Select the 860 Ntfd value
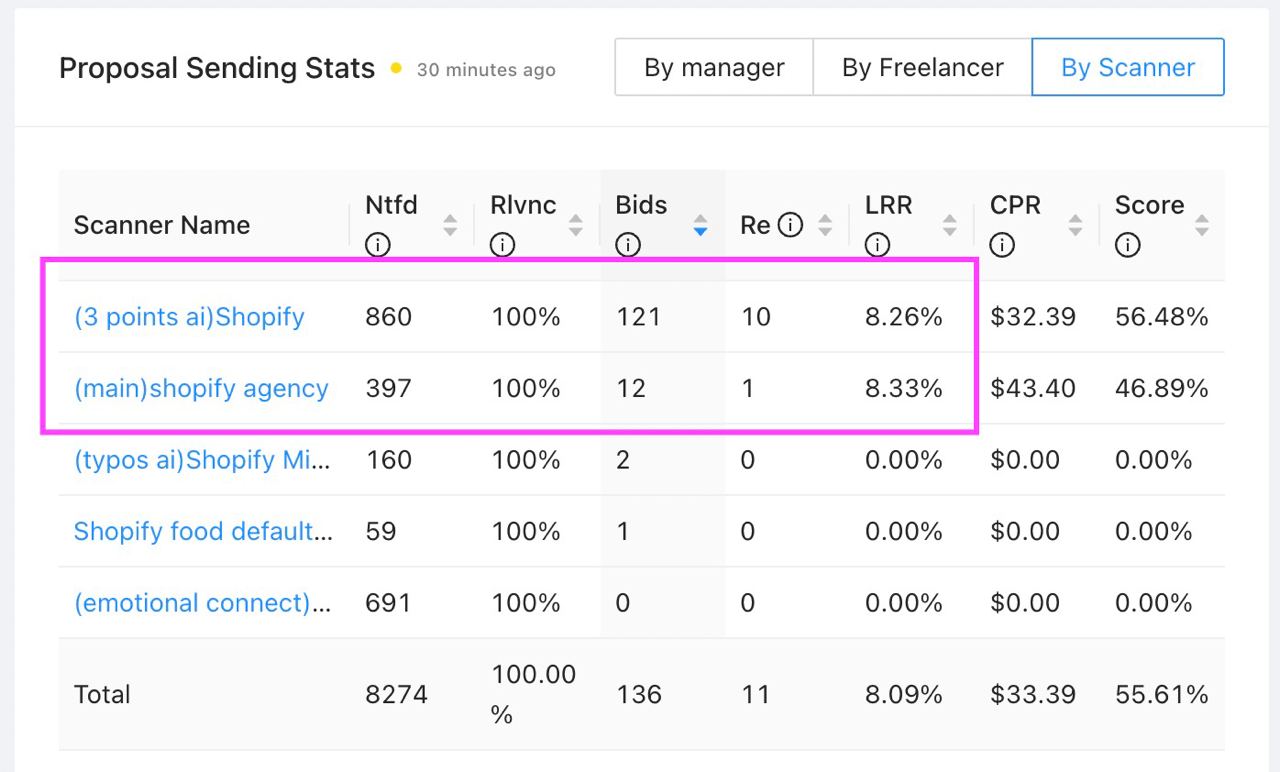 pos(388,317)
